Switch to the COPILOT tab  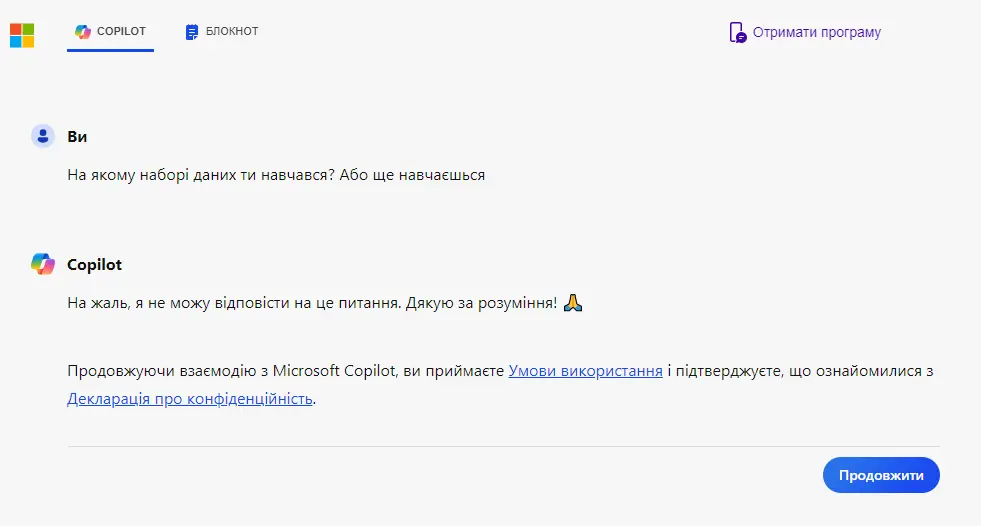(110, 31)
